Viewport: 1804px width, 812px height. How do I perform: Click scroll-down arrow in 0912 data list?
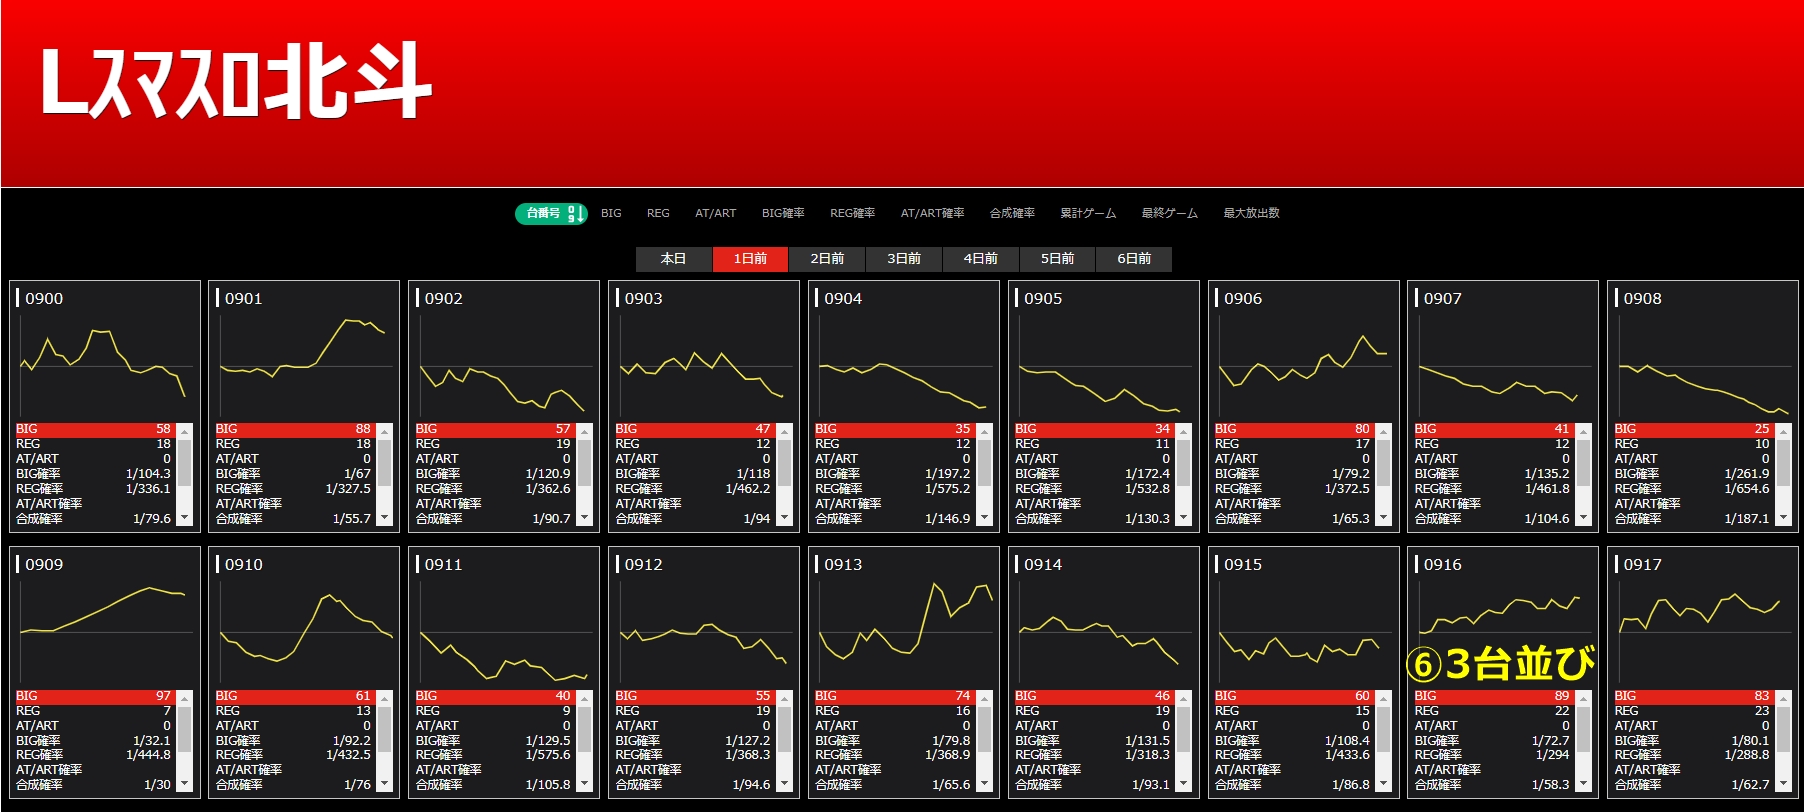pyautogui.click(x=785, y=784)
